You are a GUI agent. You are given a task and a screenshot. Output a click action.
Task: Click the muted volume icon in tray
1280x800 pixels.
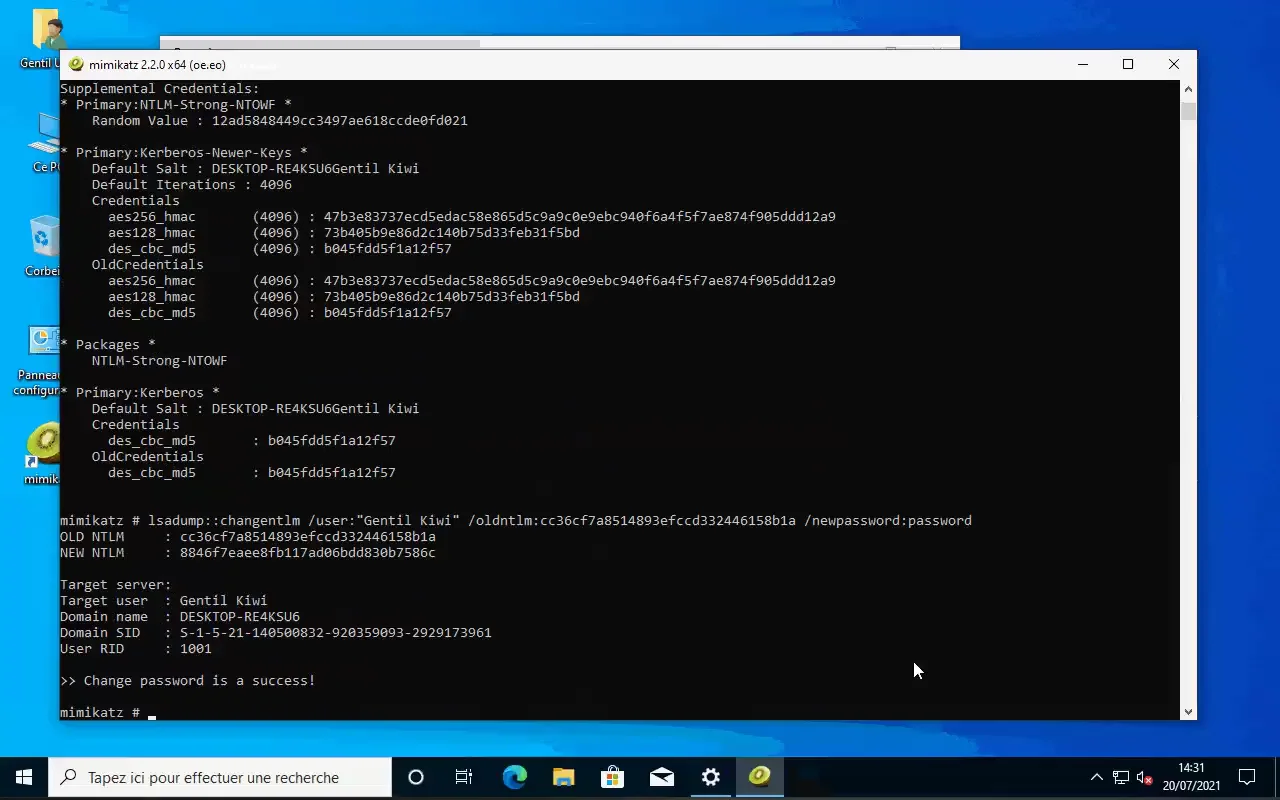(x=1145, y=778)
